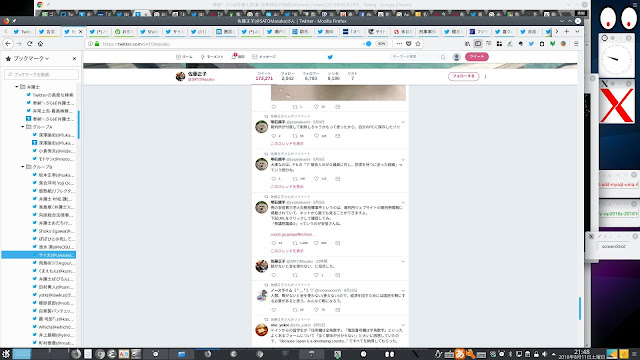The image size is (640, 360).
Task: Open the ツイート count tab on profile
Action: (264, 76)
